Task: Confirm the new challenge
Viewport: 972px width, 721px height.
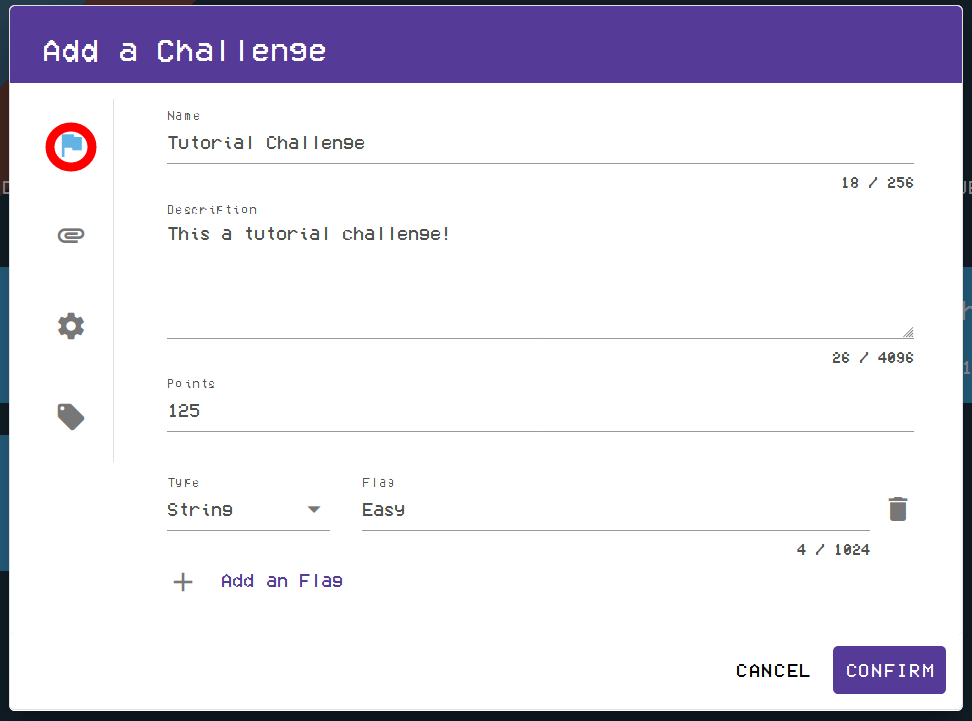Action: pos(889,671)
